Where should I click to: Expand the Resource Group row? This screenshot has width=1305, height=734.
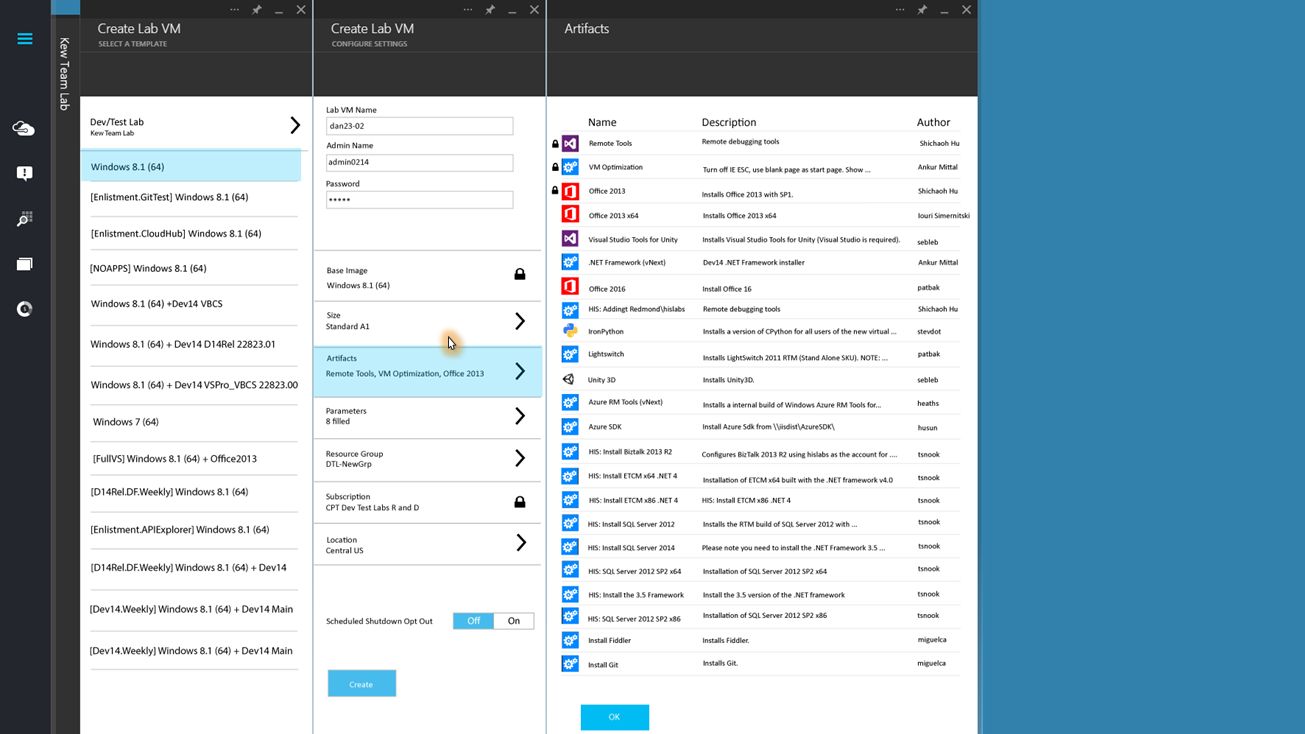[428, 458]
